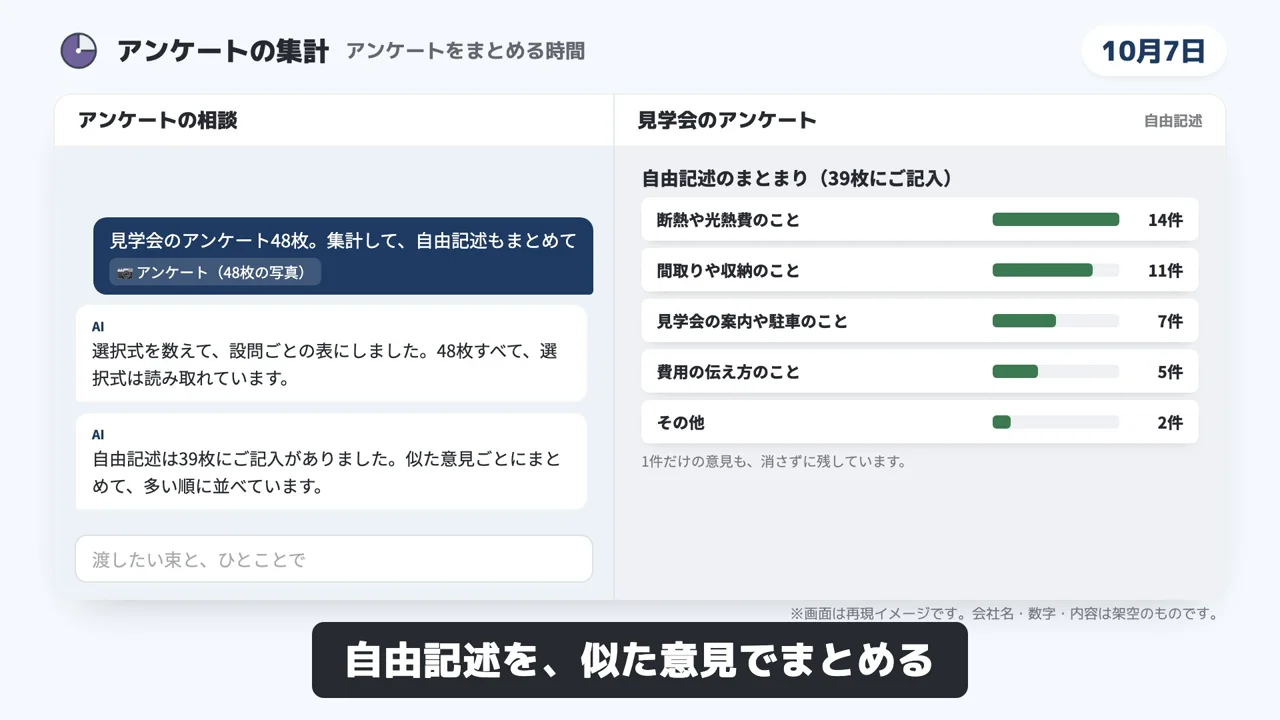
Task: Click the その他 progress bar
Action: (1055, 422)
